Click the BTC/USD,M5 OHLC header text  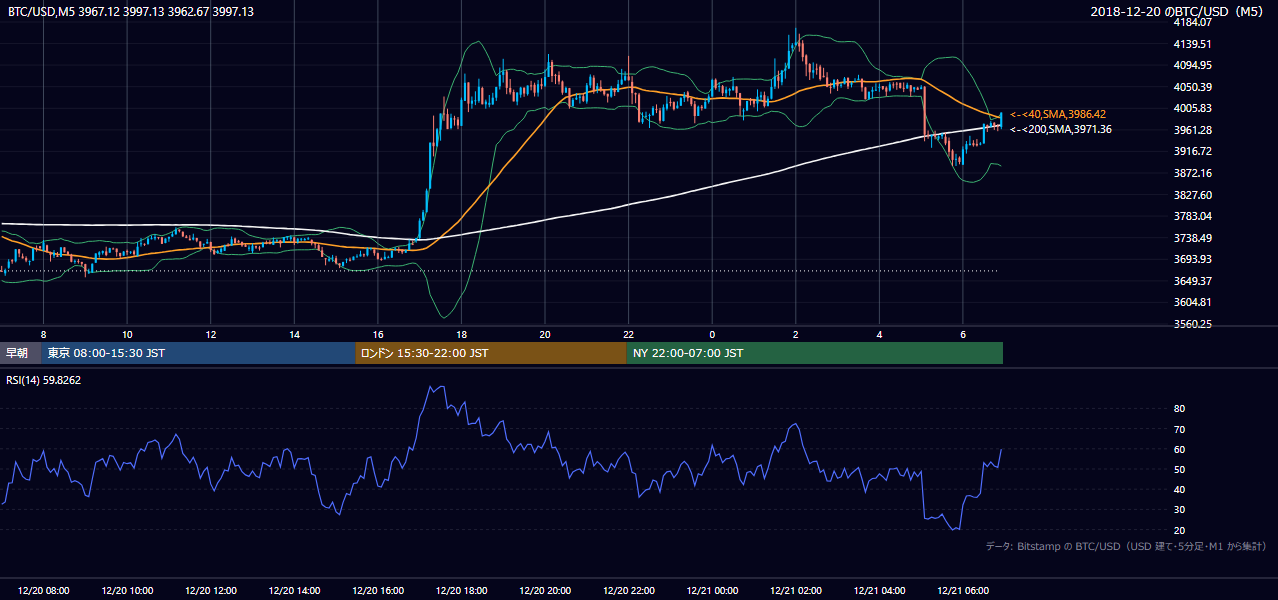tap(130, 11)
